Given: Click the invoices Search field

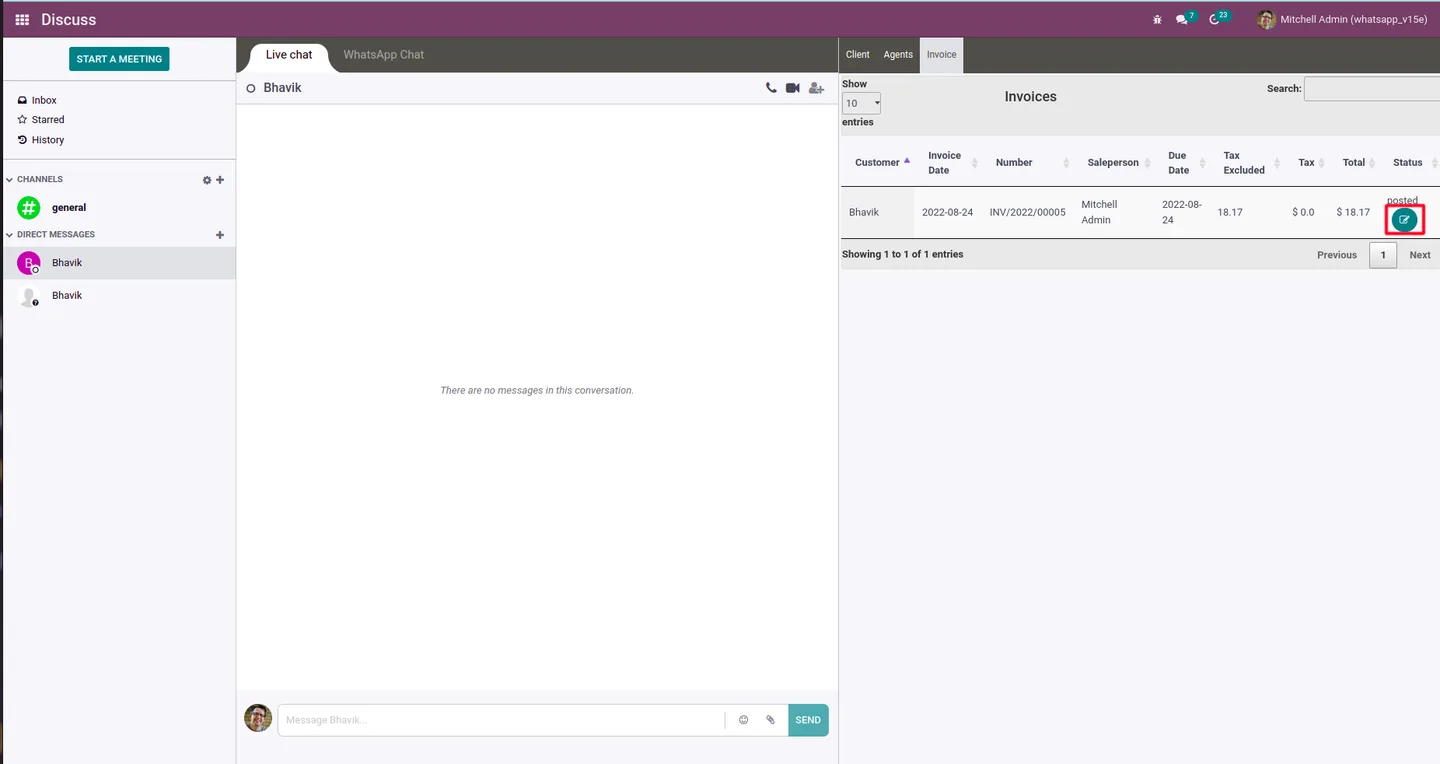Looking at the screenshot, I should coord(1372,89).
